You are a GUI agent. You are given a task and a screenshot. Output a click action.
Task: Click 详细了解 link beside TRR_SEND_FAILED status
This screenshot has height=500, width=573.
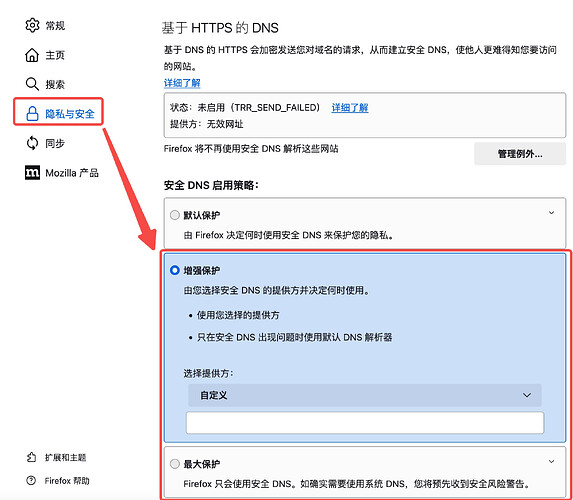click(350, 108)
